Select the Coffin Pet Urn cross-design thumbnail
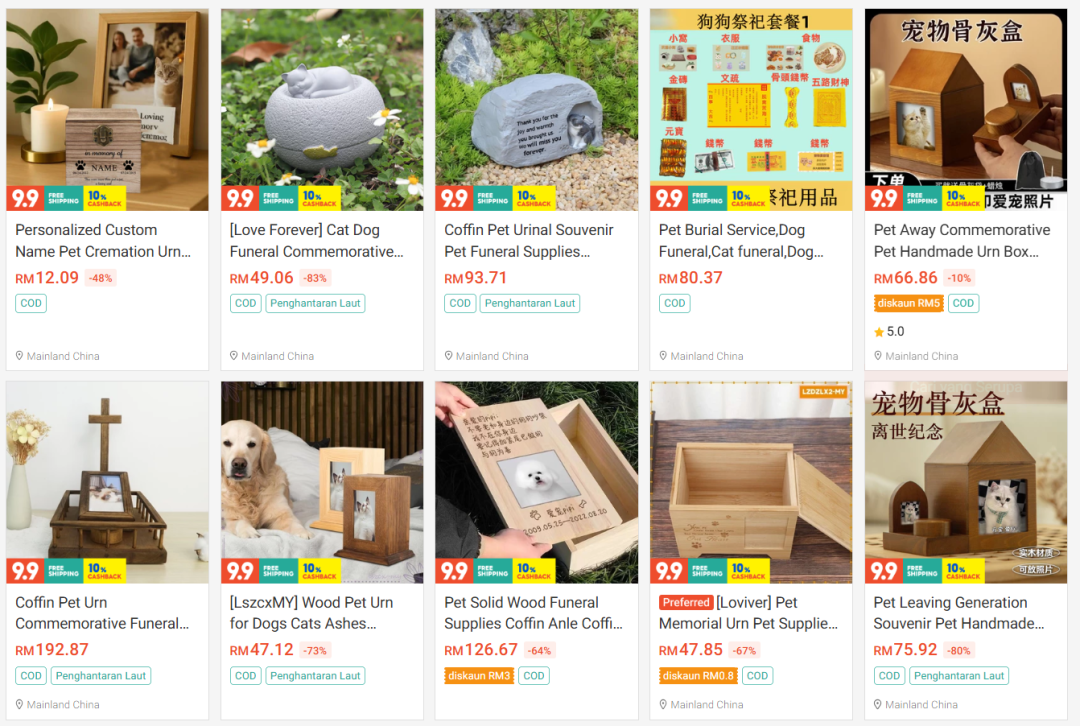Image resolution: width=1080 pixels, height=726 pixels. click(x=107, y=482)
